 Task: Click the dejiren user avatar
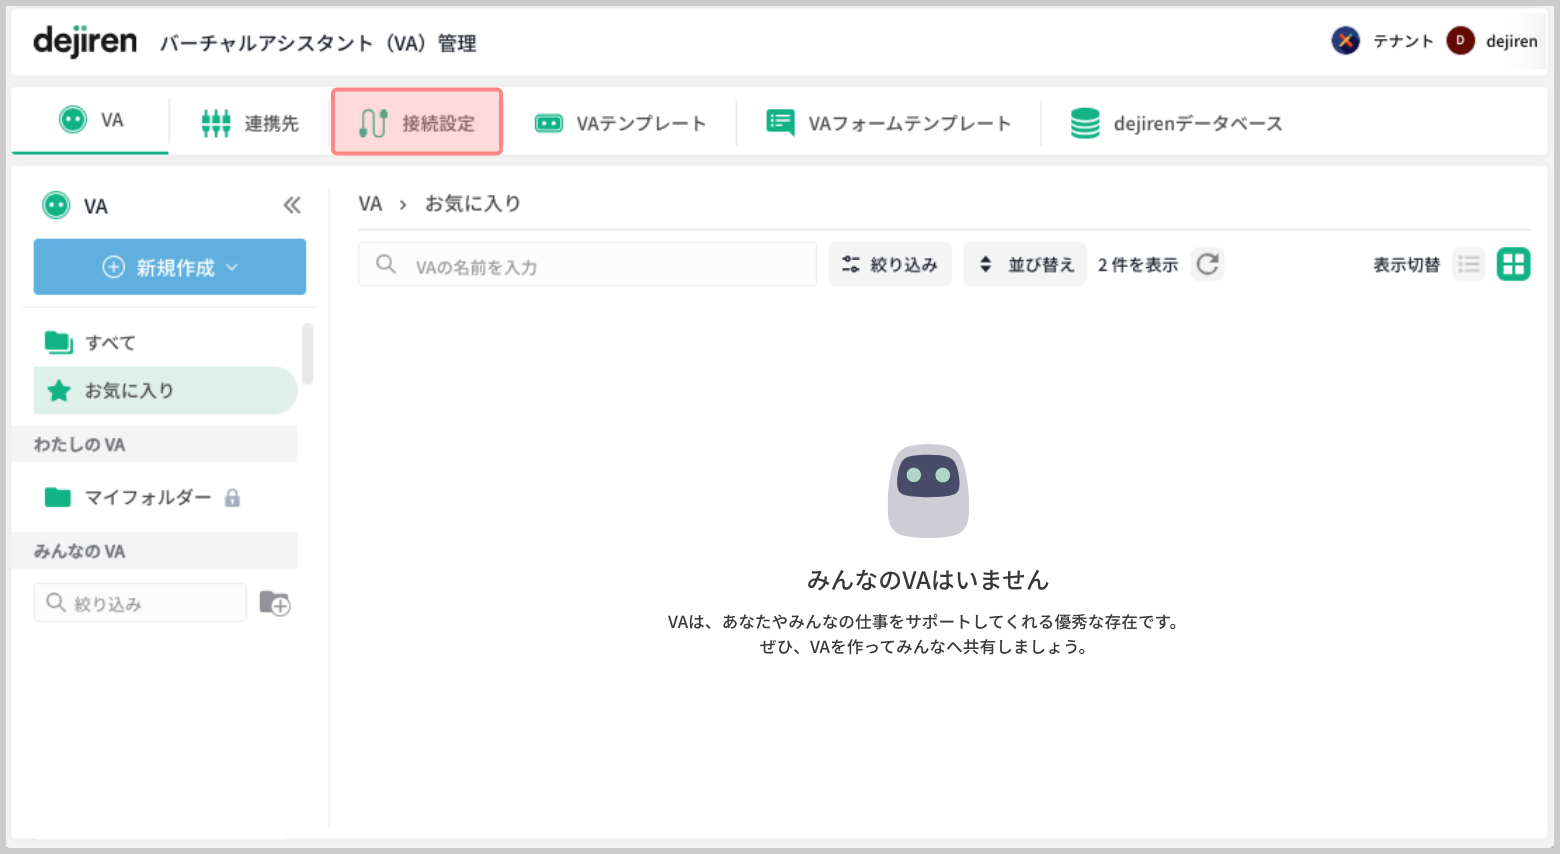1460,41
